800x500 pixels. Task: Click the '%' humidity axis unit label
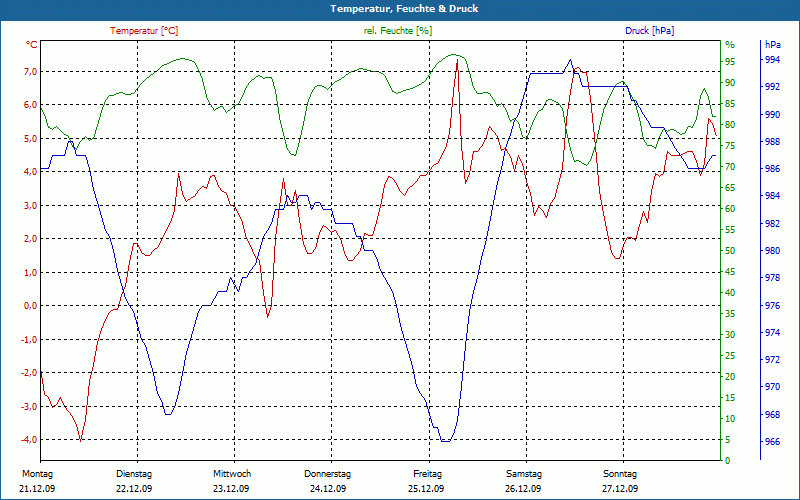(730, 45)
